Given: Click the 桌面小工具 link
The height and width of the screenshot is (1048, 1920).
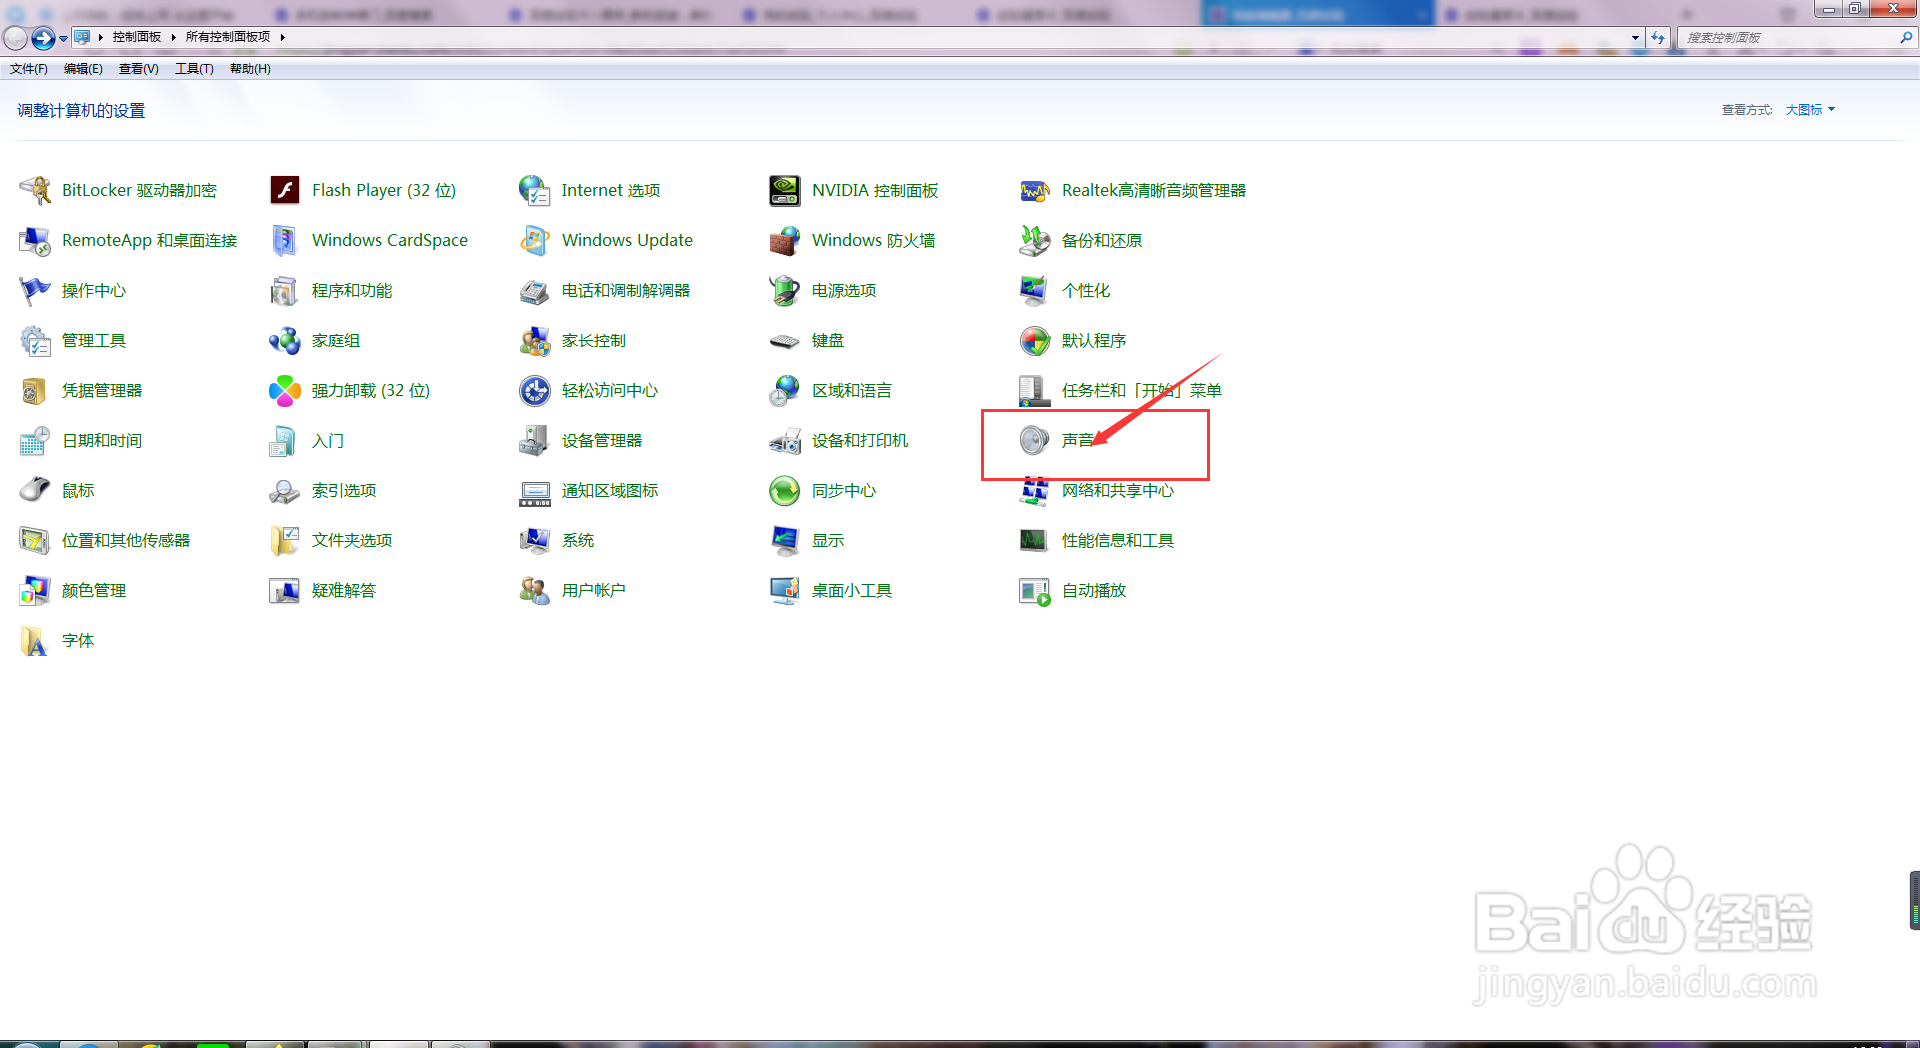Looking at the screenshot, I should [x=852, y=590].
